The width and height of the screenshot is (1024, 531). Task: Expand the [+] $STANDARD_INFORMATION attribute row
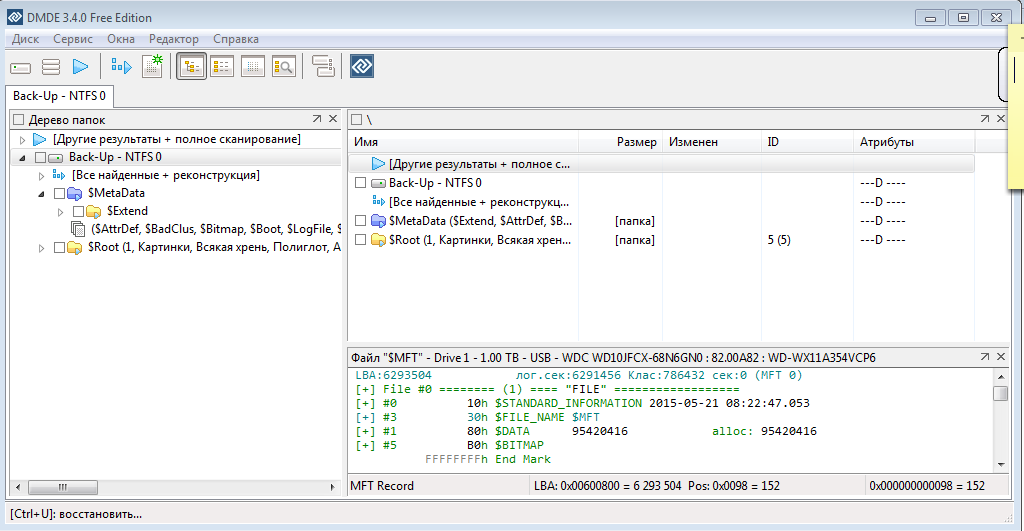(364, 403)
